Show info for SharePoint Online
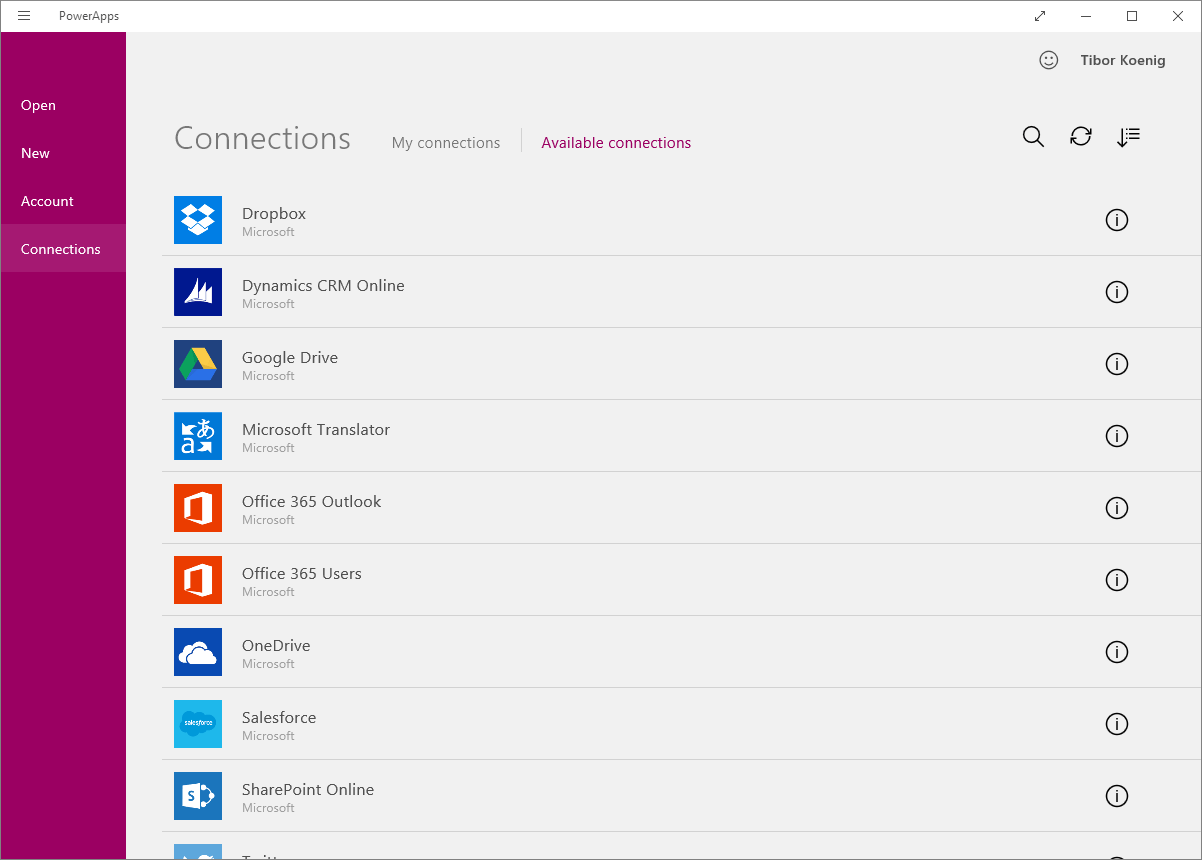Viewport: 1202px width, 860px height. tap(1117, 796)
